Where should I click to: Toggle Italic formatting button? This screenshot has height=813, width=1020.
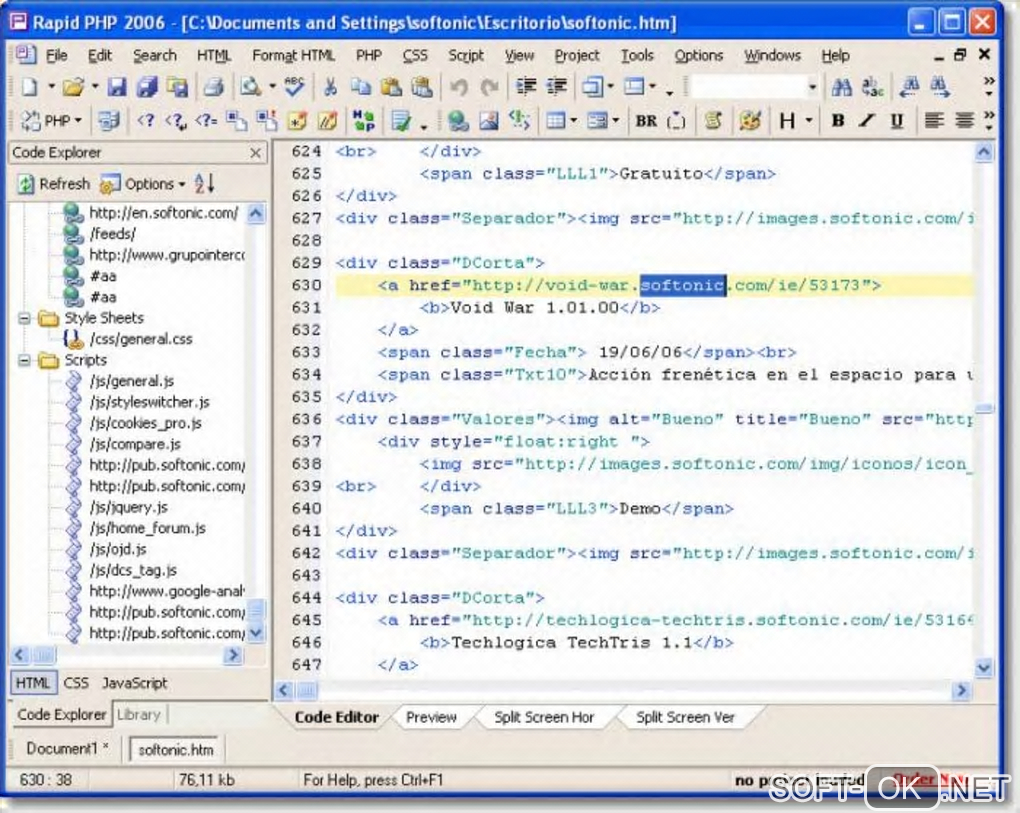tap(866, 121)
